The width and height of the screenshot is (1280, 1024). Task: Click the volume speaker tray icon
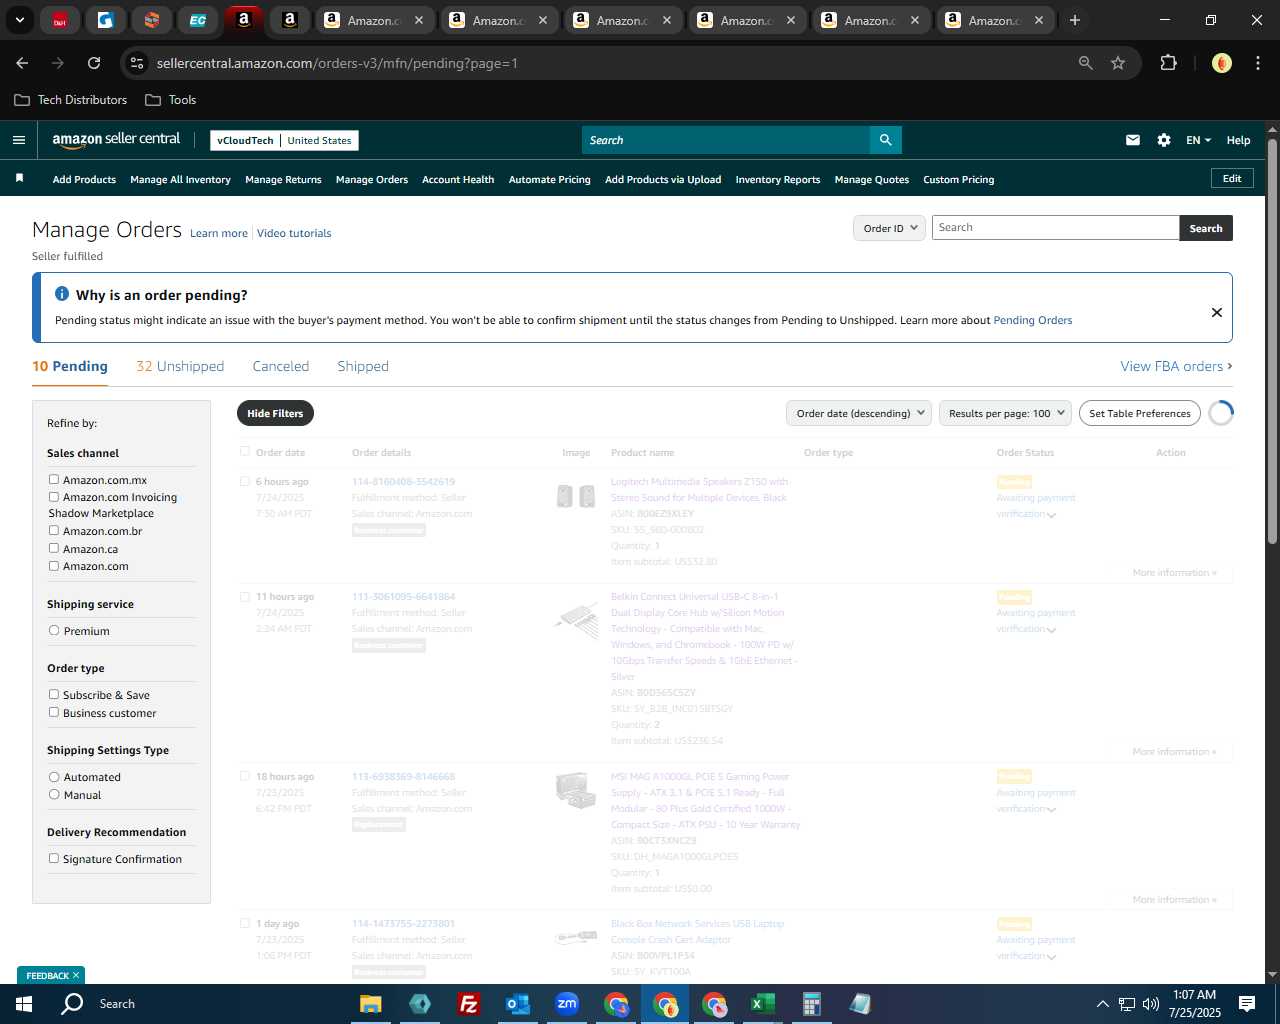click(1151, 1004)
